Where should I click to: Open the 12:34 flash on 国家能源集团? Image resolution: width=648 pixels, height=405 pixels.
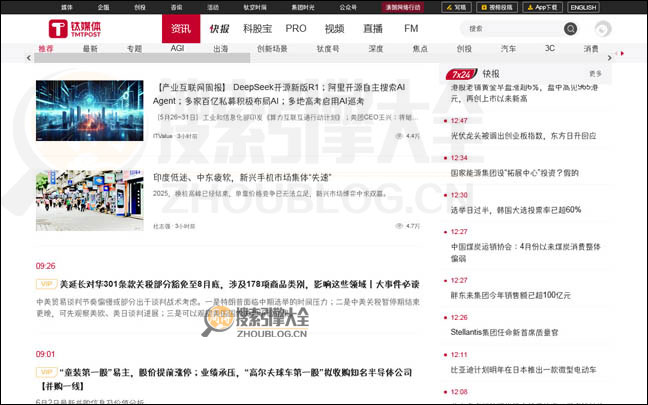tap(515, 173)
